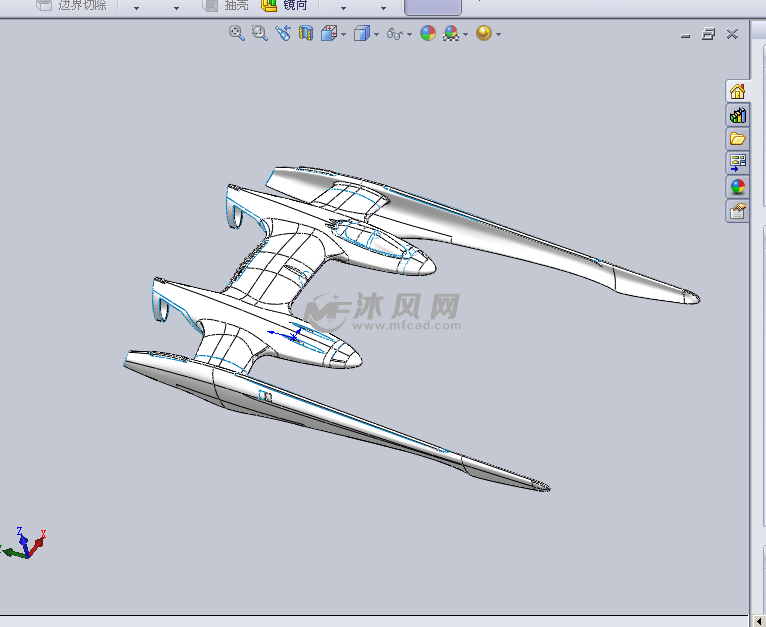This screenshot has width=766, height=627.
Task: Open the View Settings dropdown arrow
Action: pyautogui.click(x=498, y=34)
